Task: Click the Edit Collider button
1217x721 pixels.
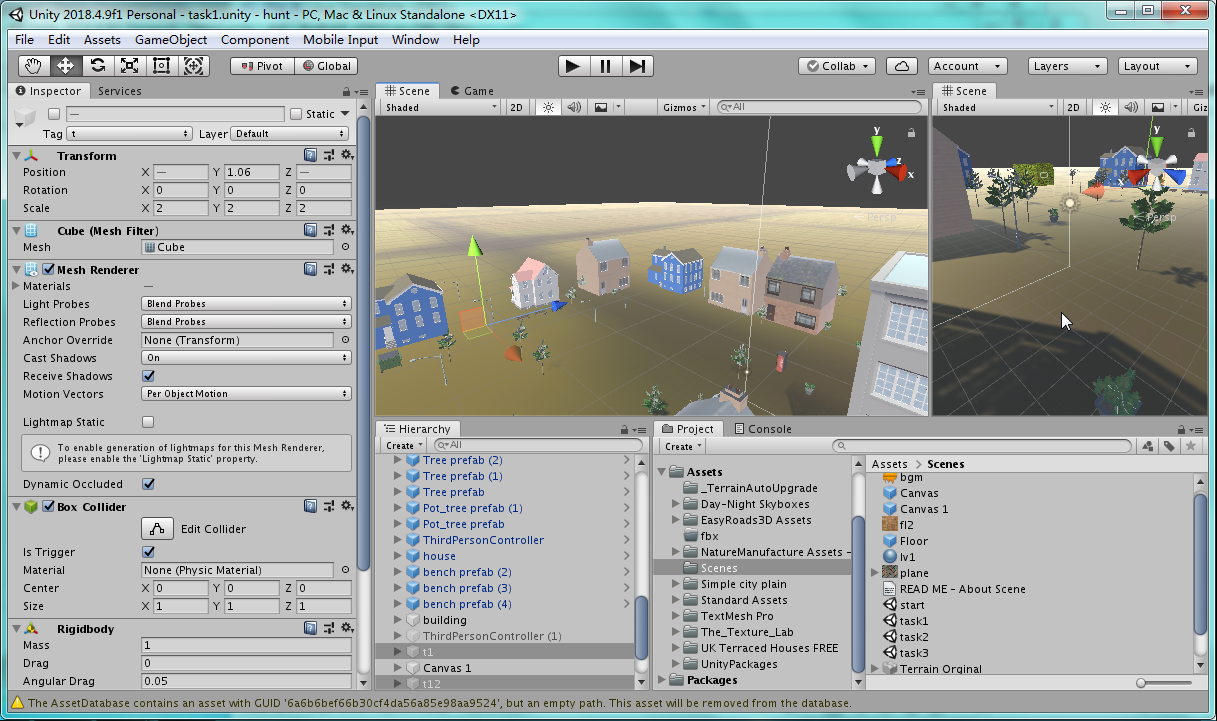Action: (158, 529)
